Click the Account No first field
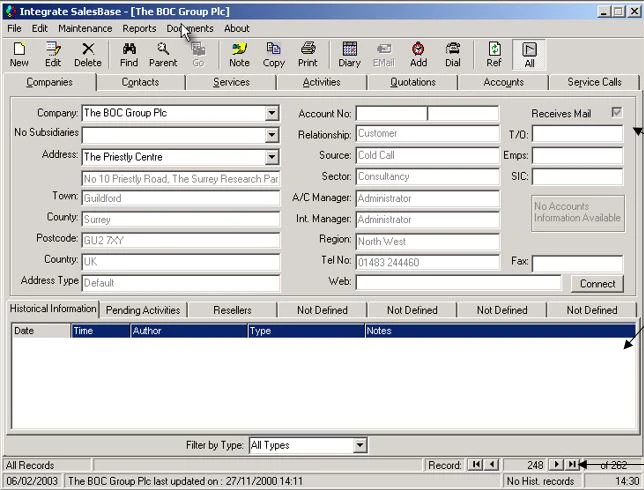This screenshot has width=644, height=490. [391, 113]
